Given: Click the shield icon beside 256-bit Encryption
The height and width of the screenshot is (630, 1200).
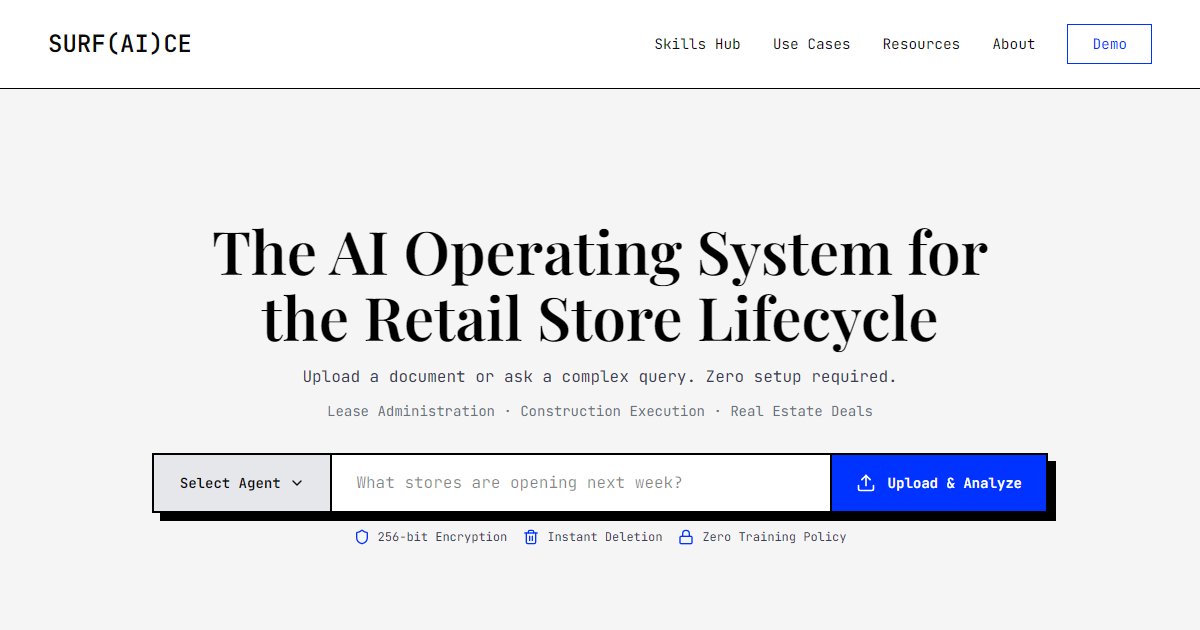Looking at the screenshot, I should coord(362,537).
